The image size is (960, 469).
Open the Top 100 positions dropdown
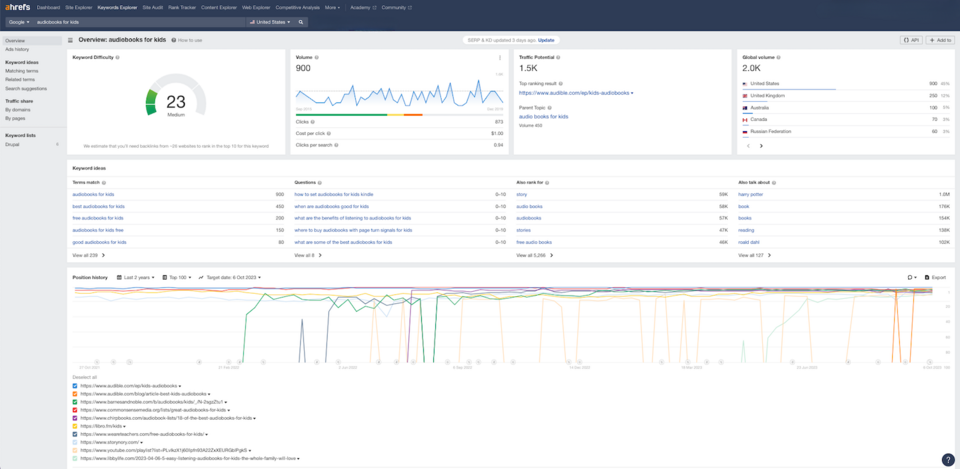pyautogui.click(x=177, y=277)
